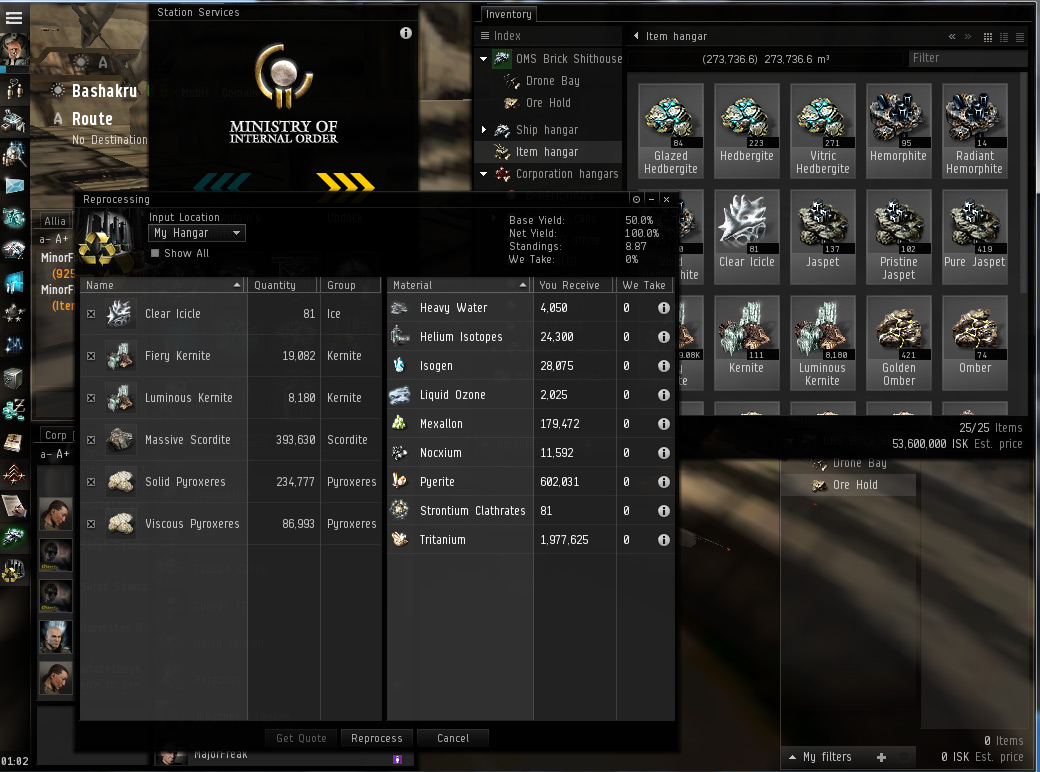The width and height of the screenshot is (1040, 772).
Task: Show info for Liquid Ozone
Action: (x=663, y=395)
